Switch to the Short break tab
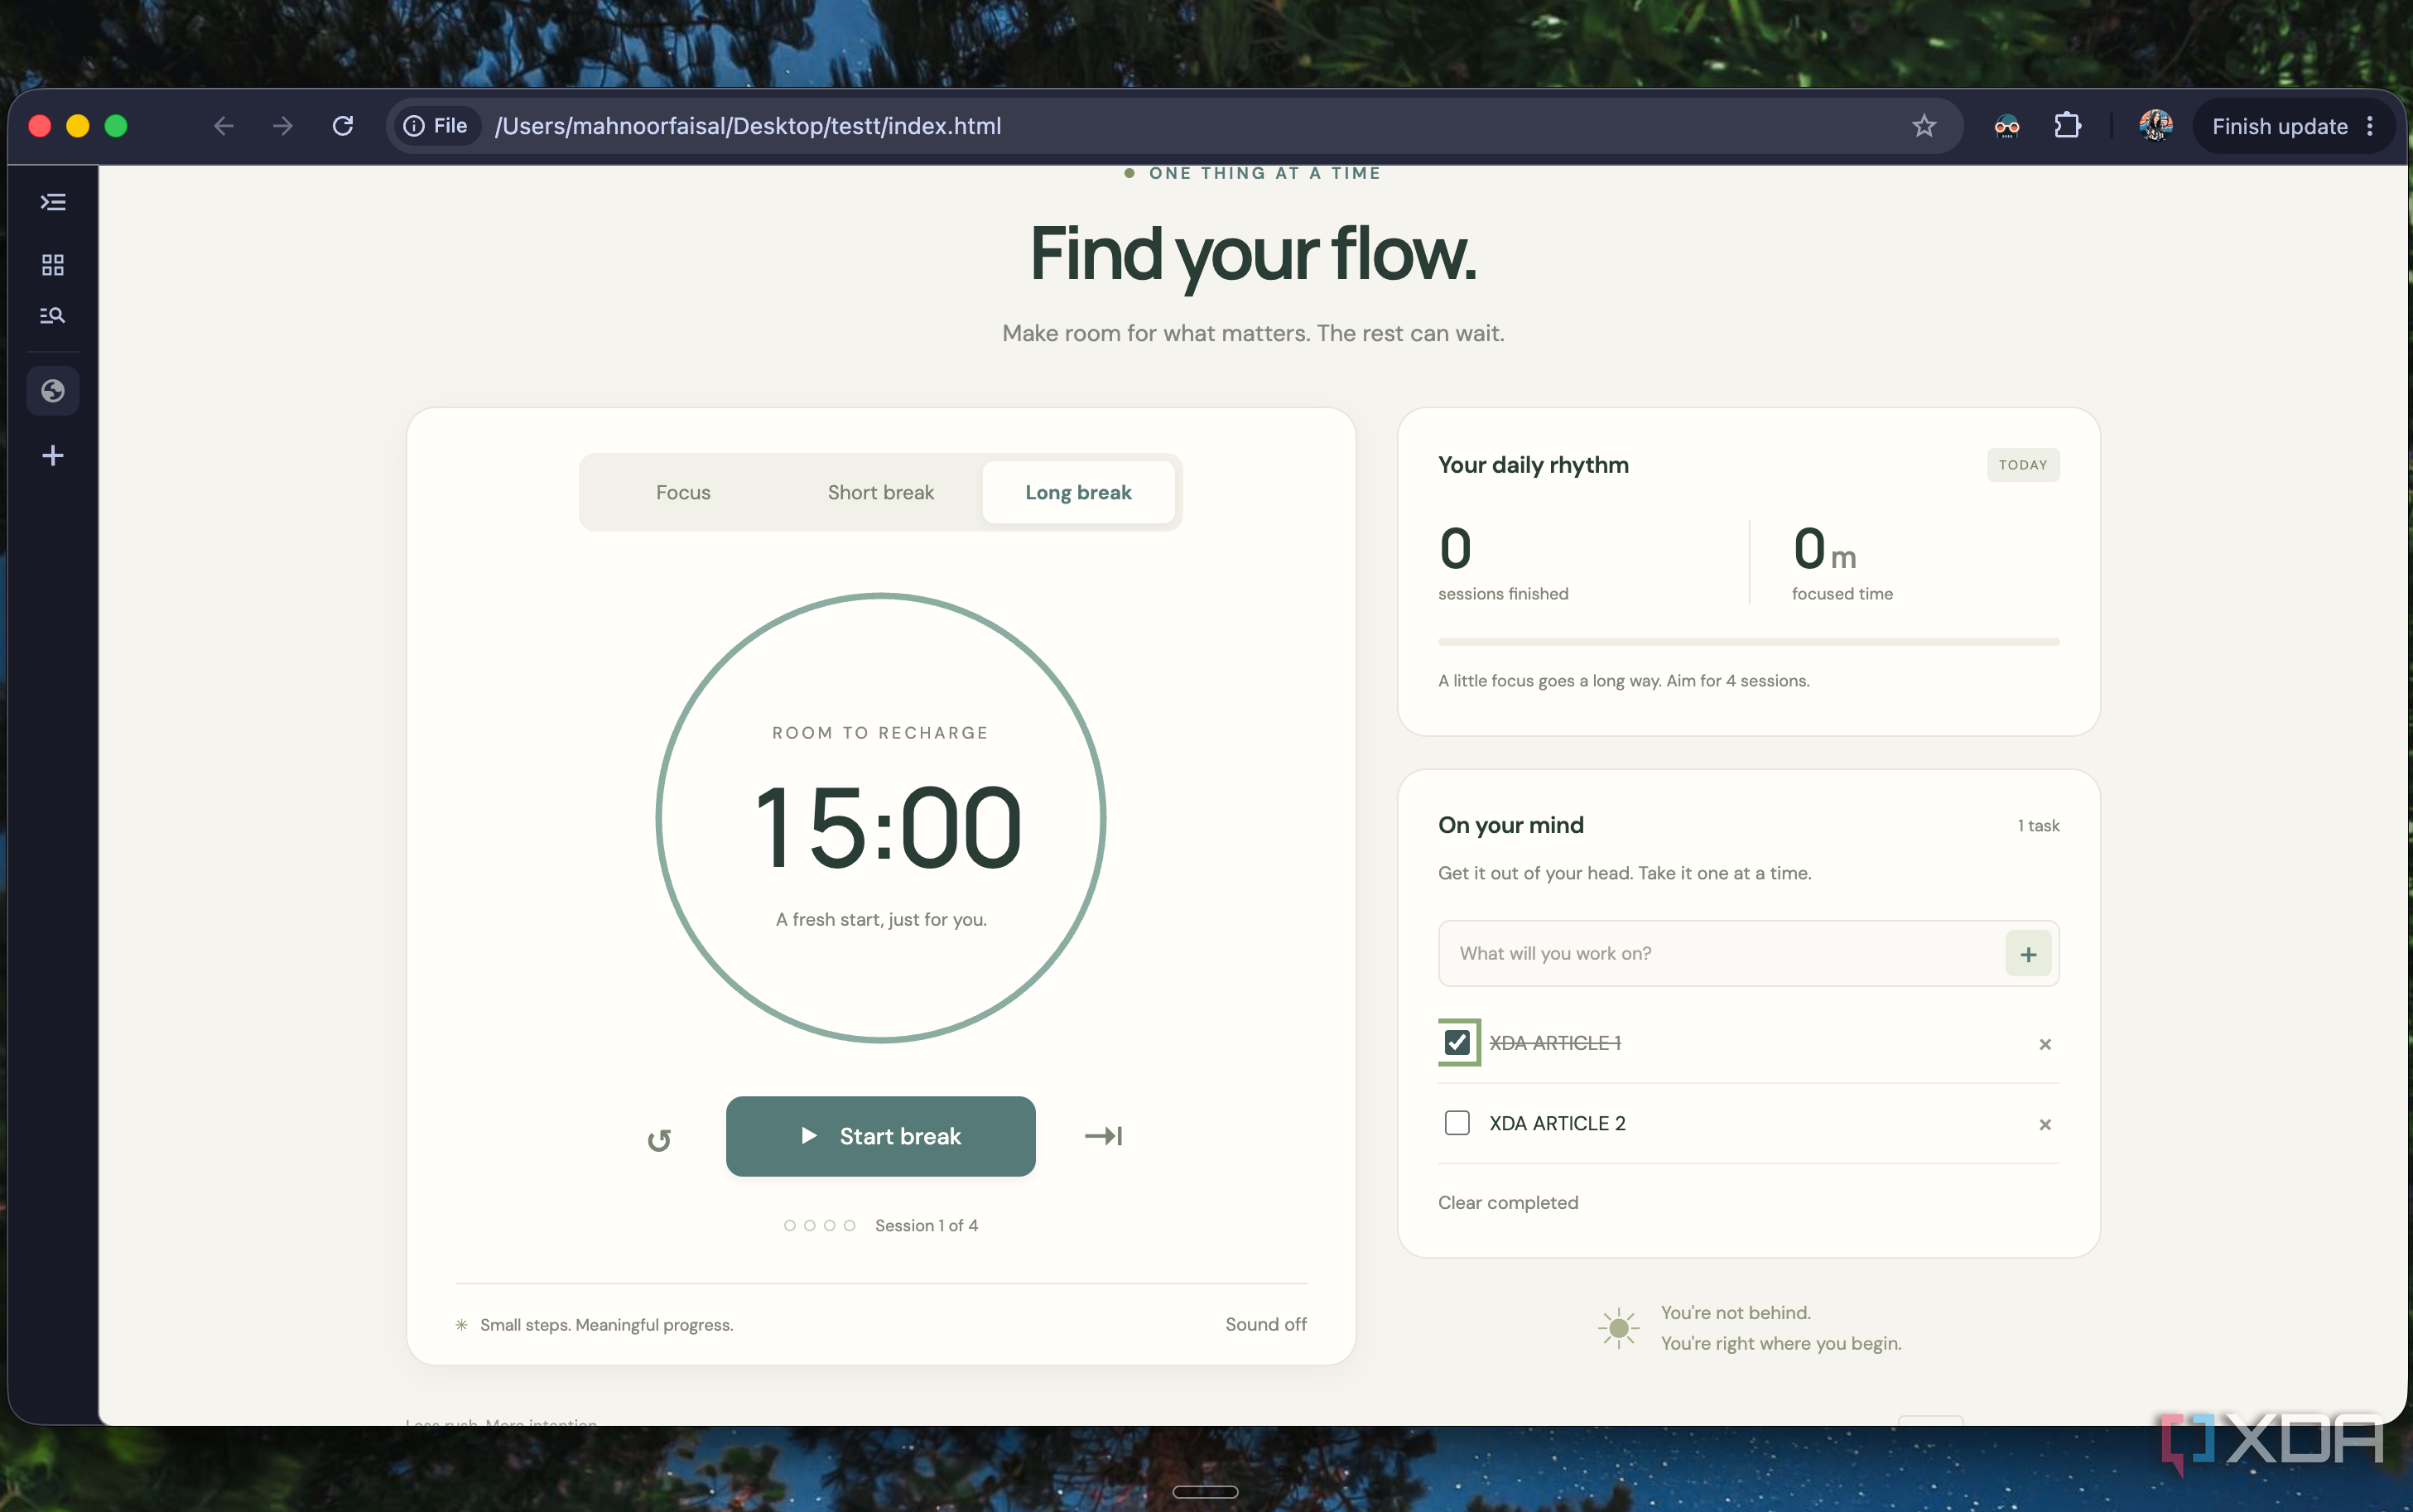The image size is (2413, 1512). point(880,492)
